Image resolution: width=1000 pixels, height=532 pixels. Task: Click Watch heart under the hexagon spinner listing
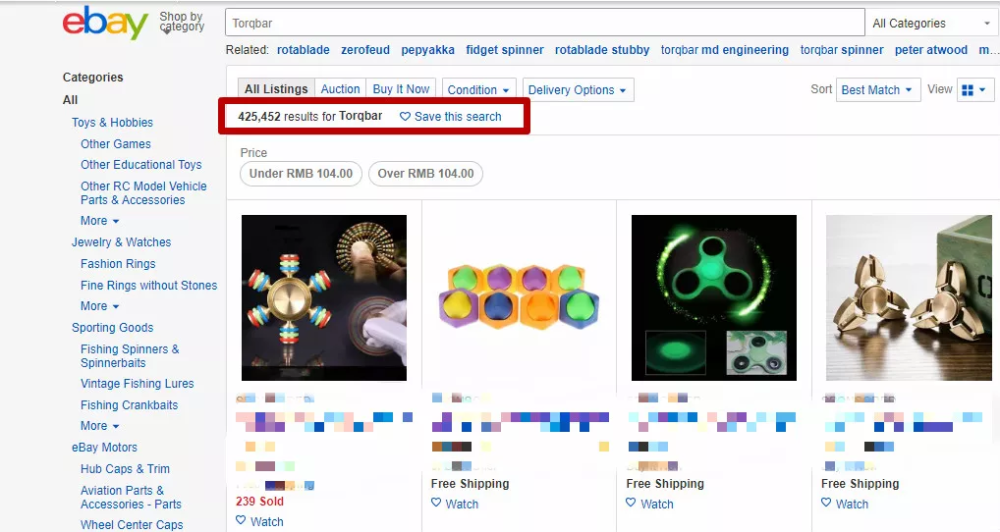coord(436,503)
